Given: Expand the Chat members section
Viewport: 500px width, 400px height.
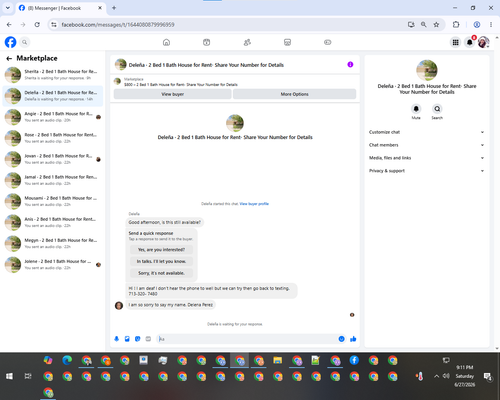Looking at the screenshot, I should (x=427, y=145).
